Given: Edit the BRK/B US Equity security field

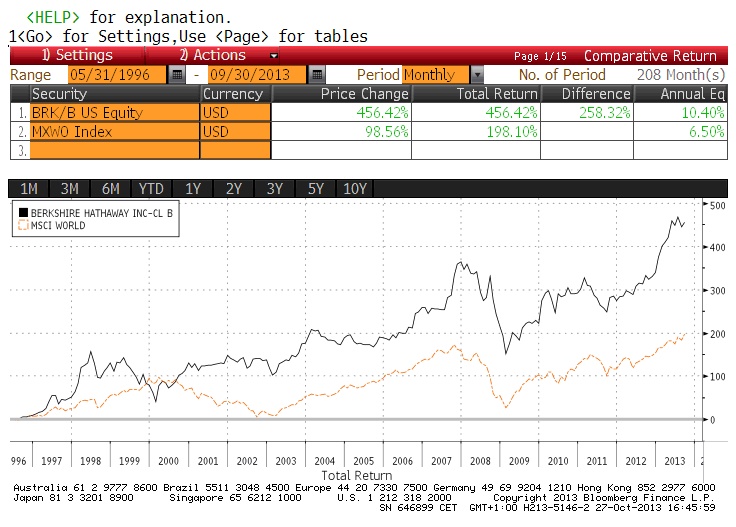Looking at the screenshot, I should [115, 113].
